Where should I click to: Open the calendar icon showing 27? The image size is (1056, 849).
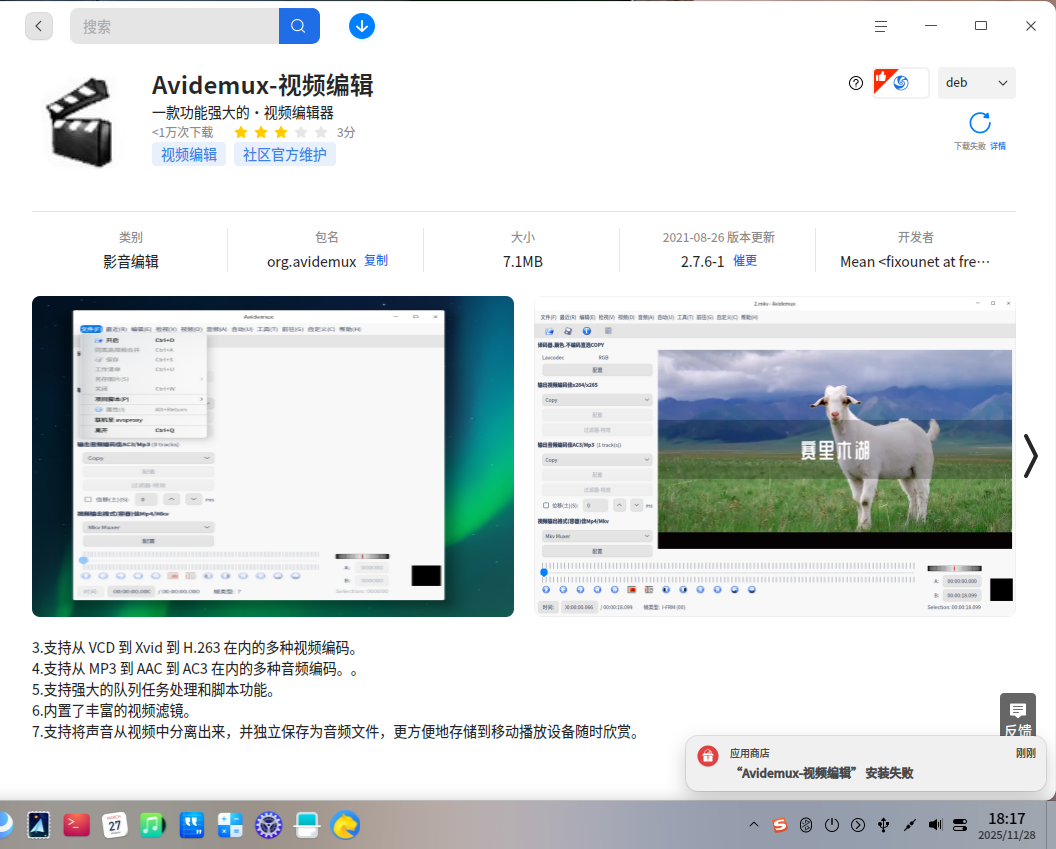coord(115,825)
